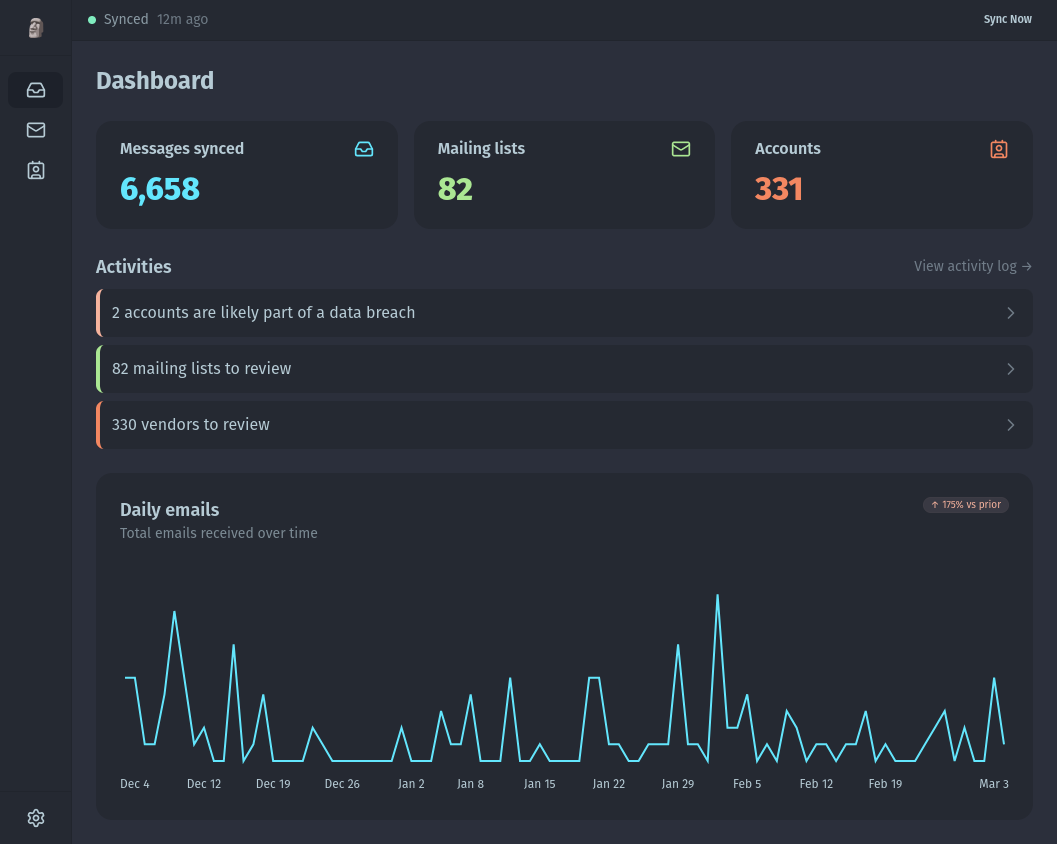Click the Jan 8 axis label

(x=471, y=783)
